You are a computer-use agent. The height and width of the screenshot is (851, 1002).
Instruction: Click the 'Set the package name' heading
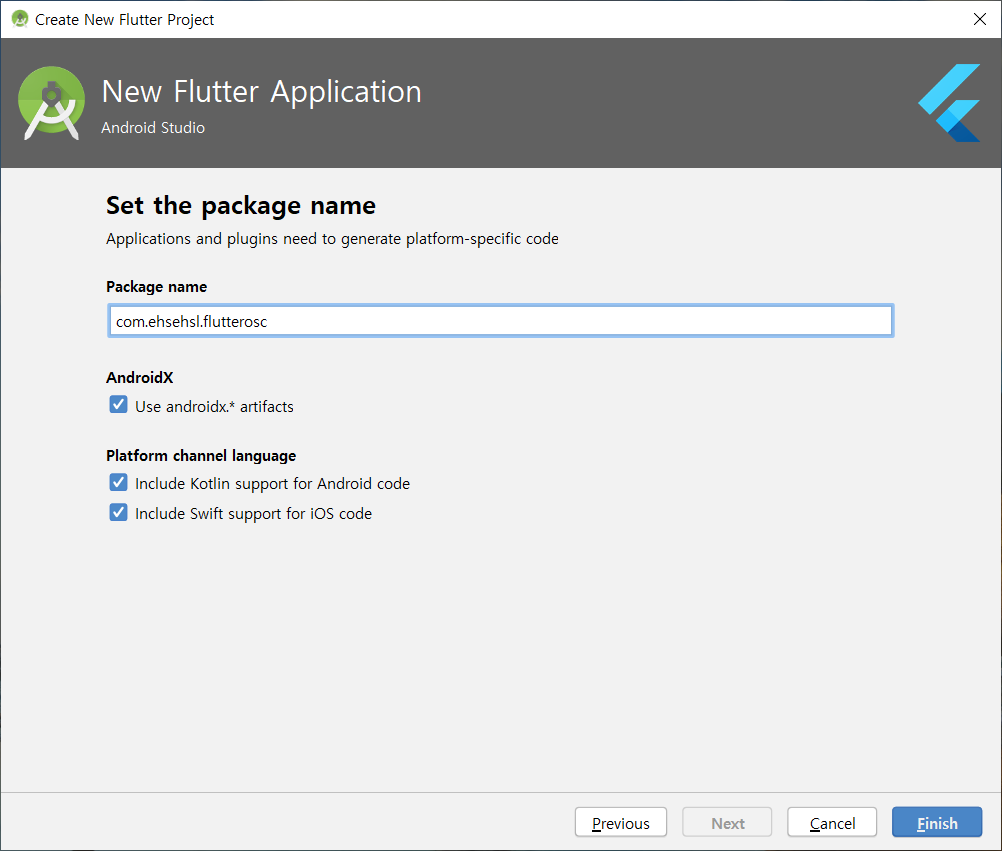pos(241,206)
